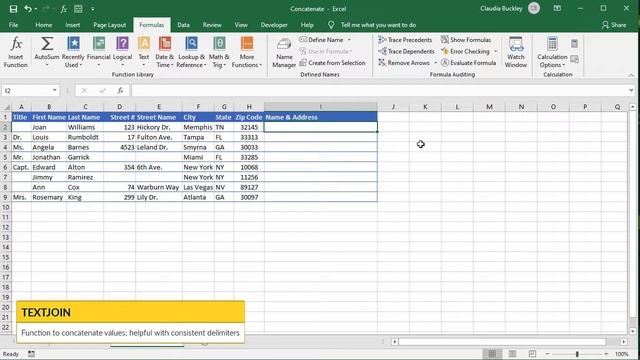640x360 pixels.
Task: Open Math & Trig functions
Action: (219, 52)
